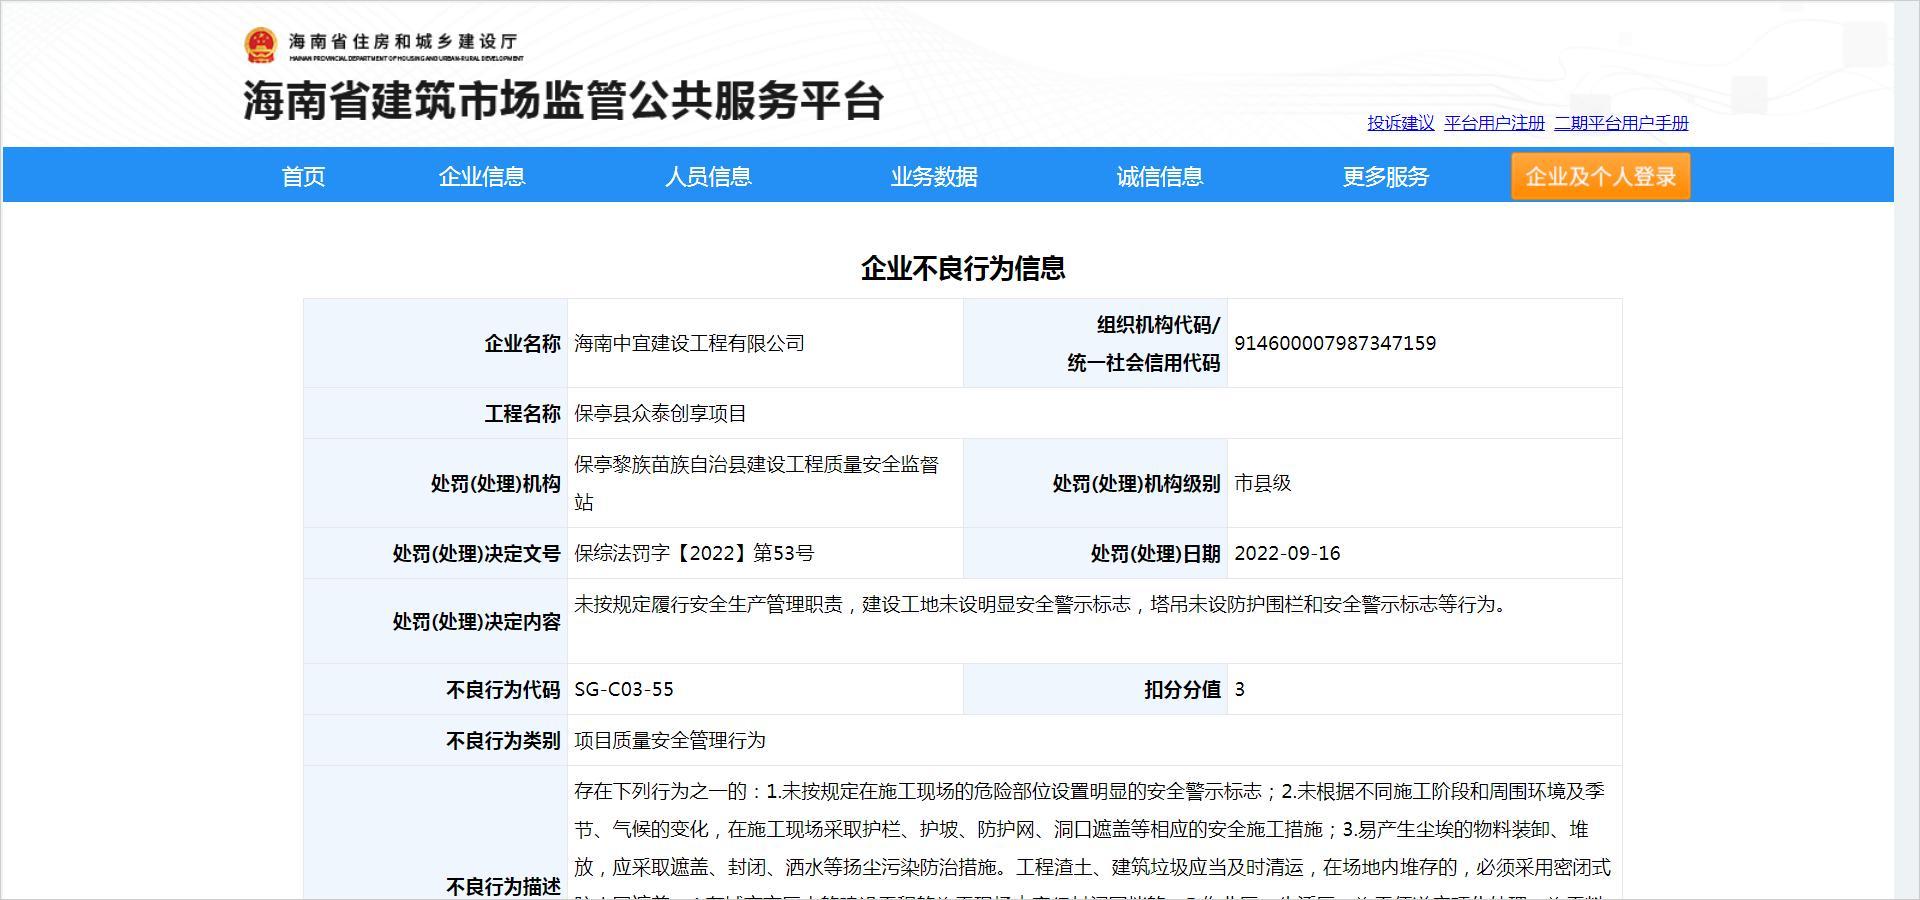
Task: Click the heading 企业不良行为信息
Action: 963,268
